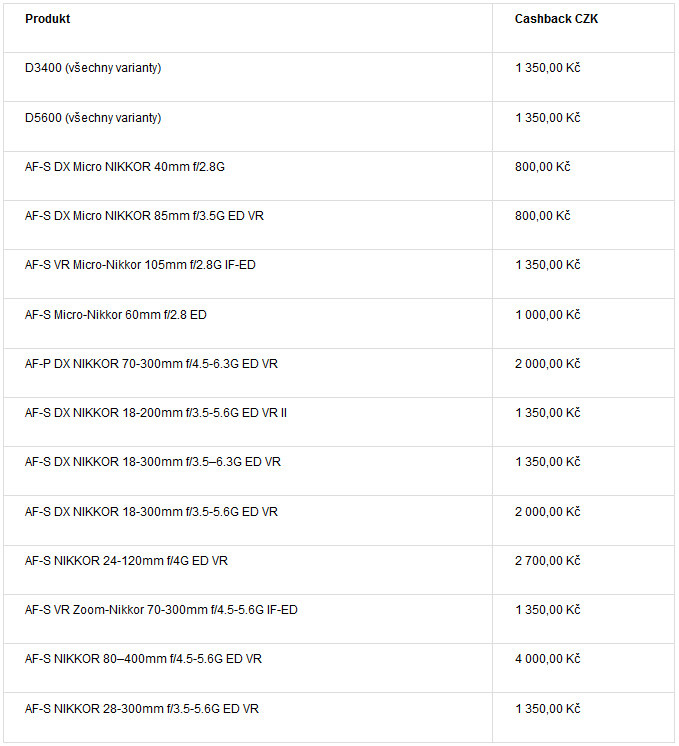The image size is (679, 746).
Task: Select the D5600 (všechny varianty) product
Action: (x=93, y=118)
